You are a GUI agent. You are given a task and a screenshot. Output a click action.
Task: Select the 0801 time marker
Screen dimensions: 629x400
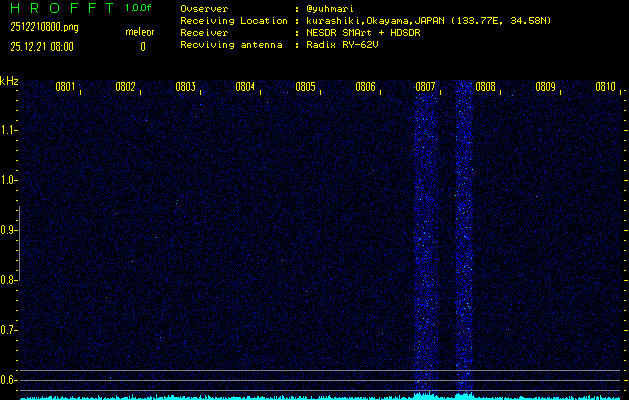point(65,87)
